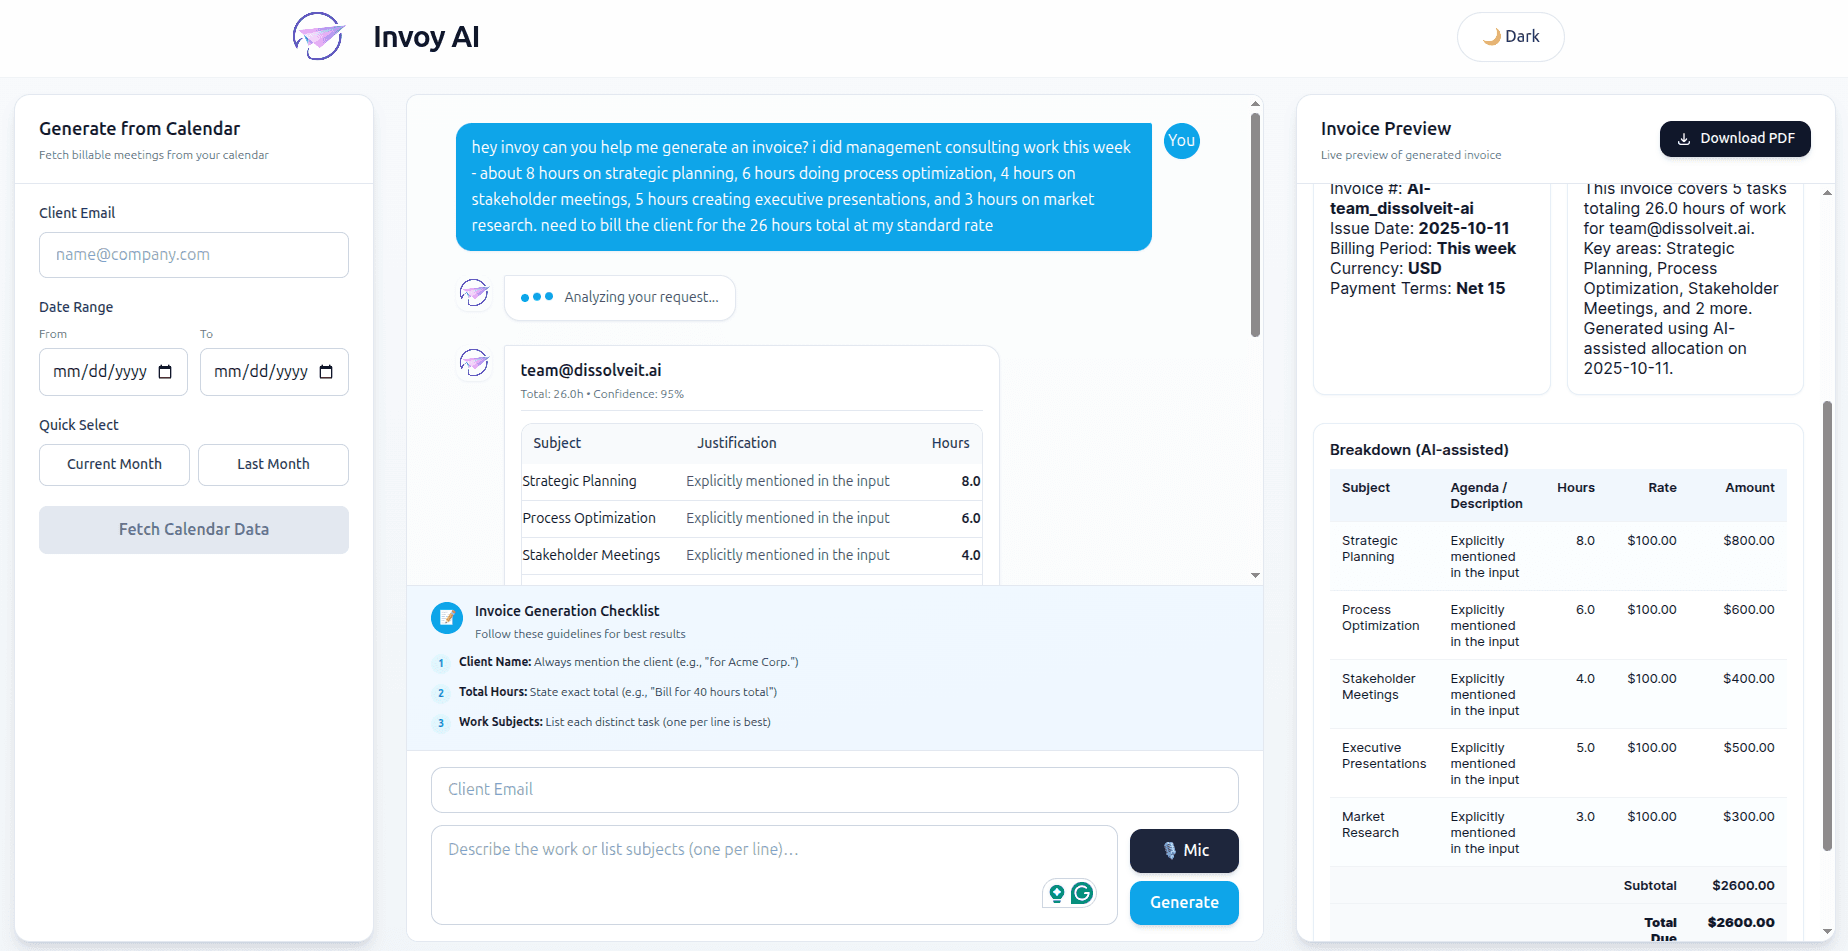Click the Issue Date 2025-10-11 text
This screenshot has width=1848, height=951.
pyautogui.click(x=1419, y=229)
